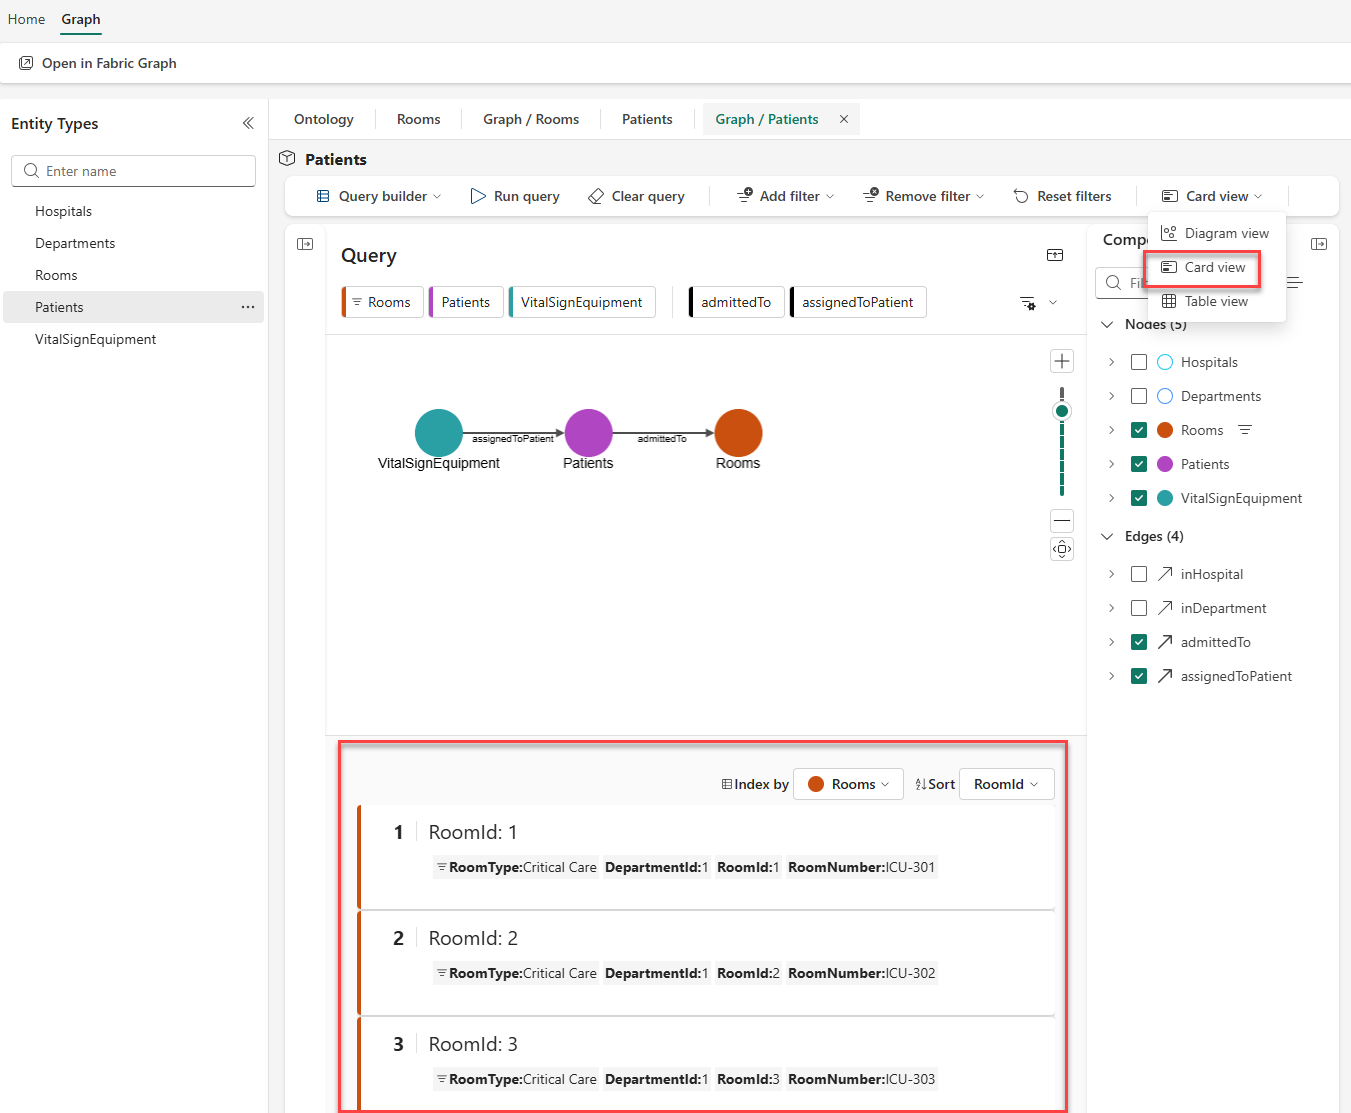The image size is (1351, 1113).
Task: Toggle the left query side panel
Action: [305, 244]
